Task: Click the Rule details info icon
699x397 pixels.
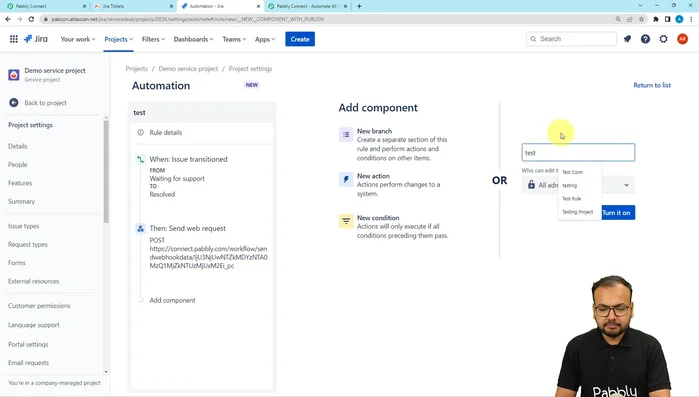Action: (x=140, y=133)
